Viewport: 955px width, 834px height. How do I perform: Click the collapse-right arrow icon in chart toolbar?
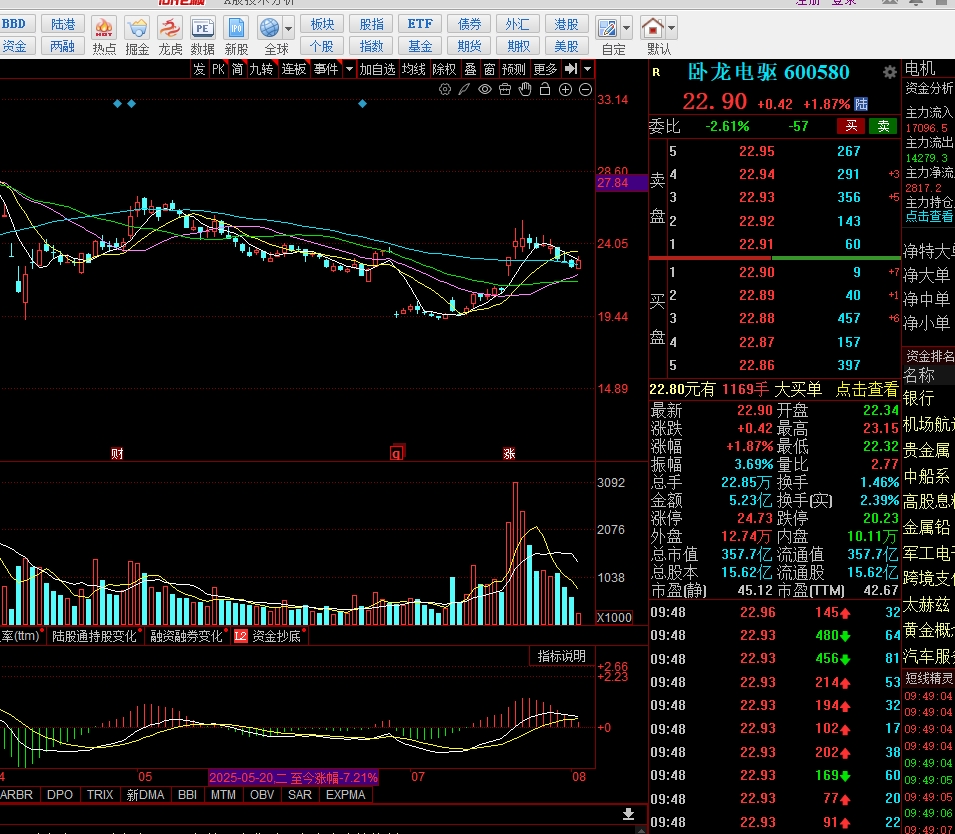tap(571, 69)
